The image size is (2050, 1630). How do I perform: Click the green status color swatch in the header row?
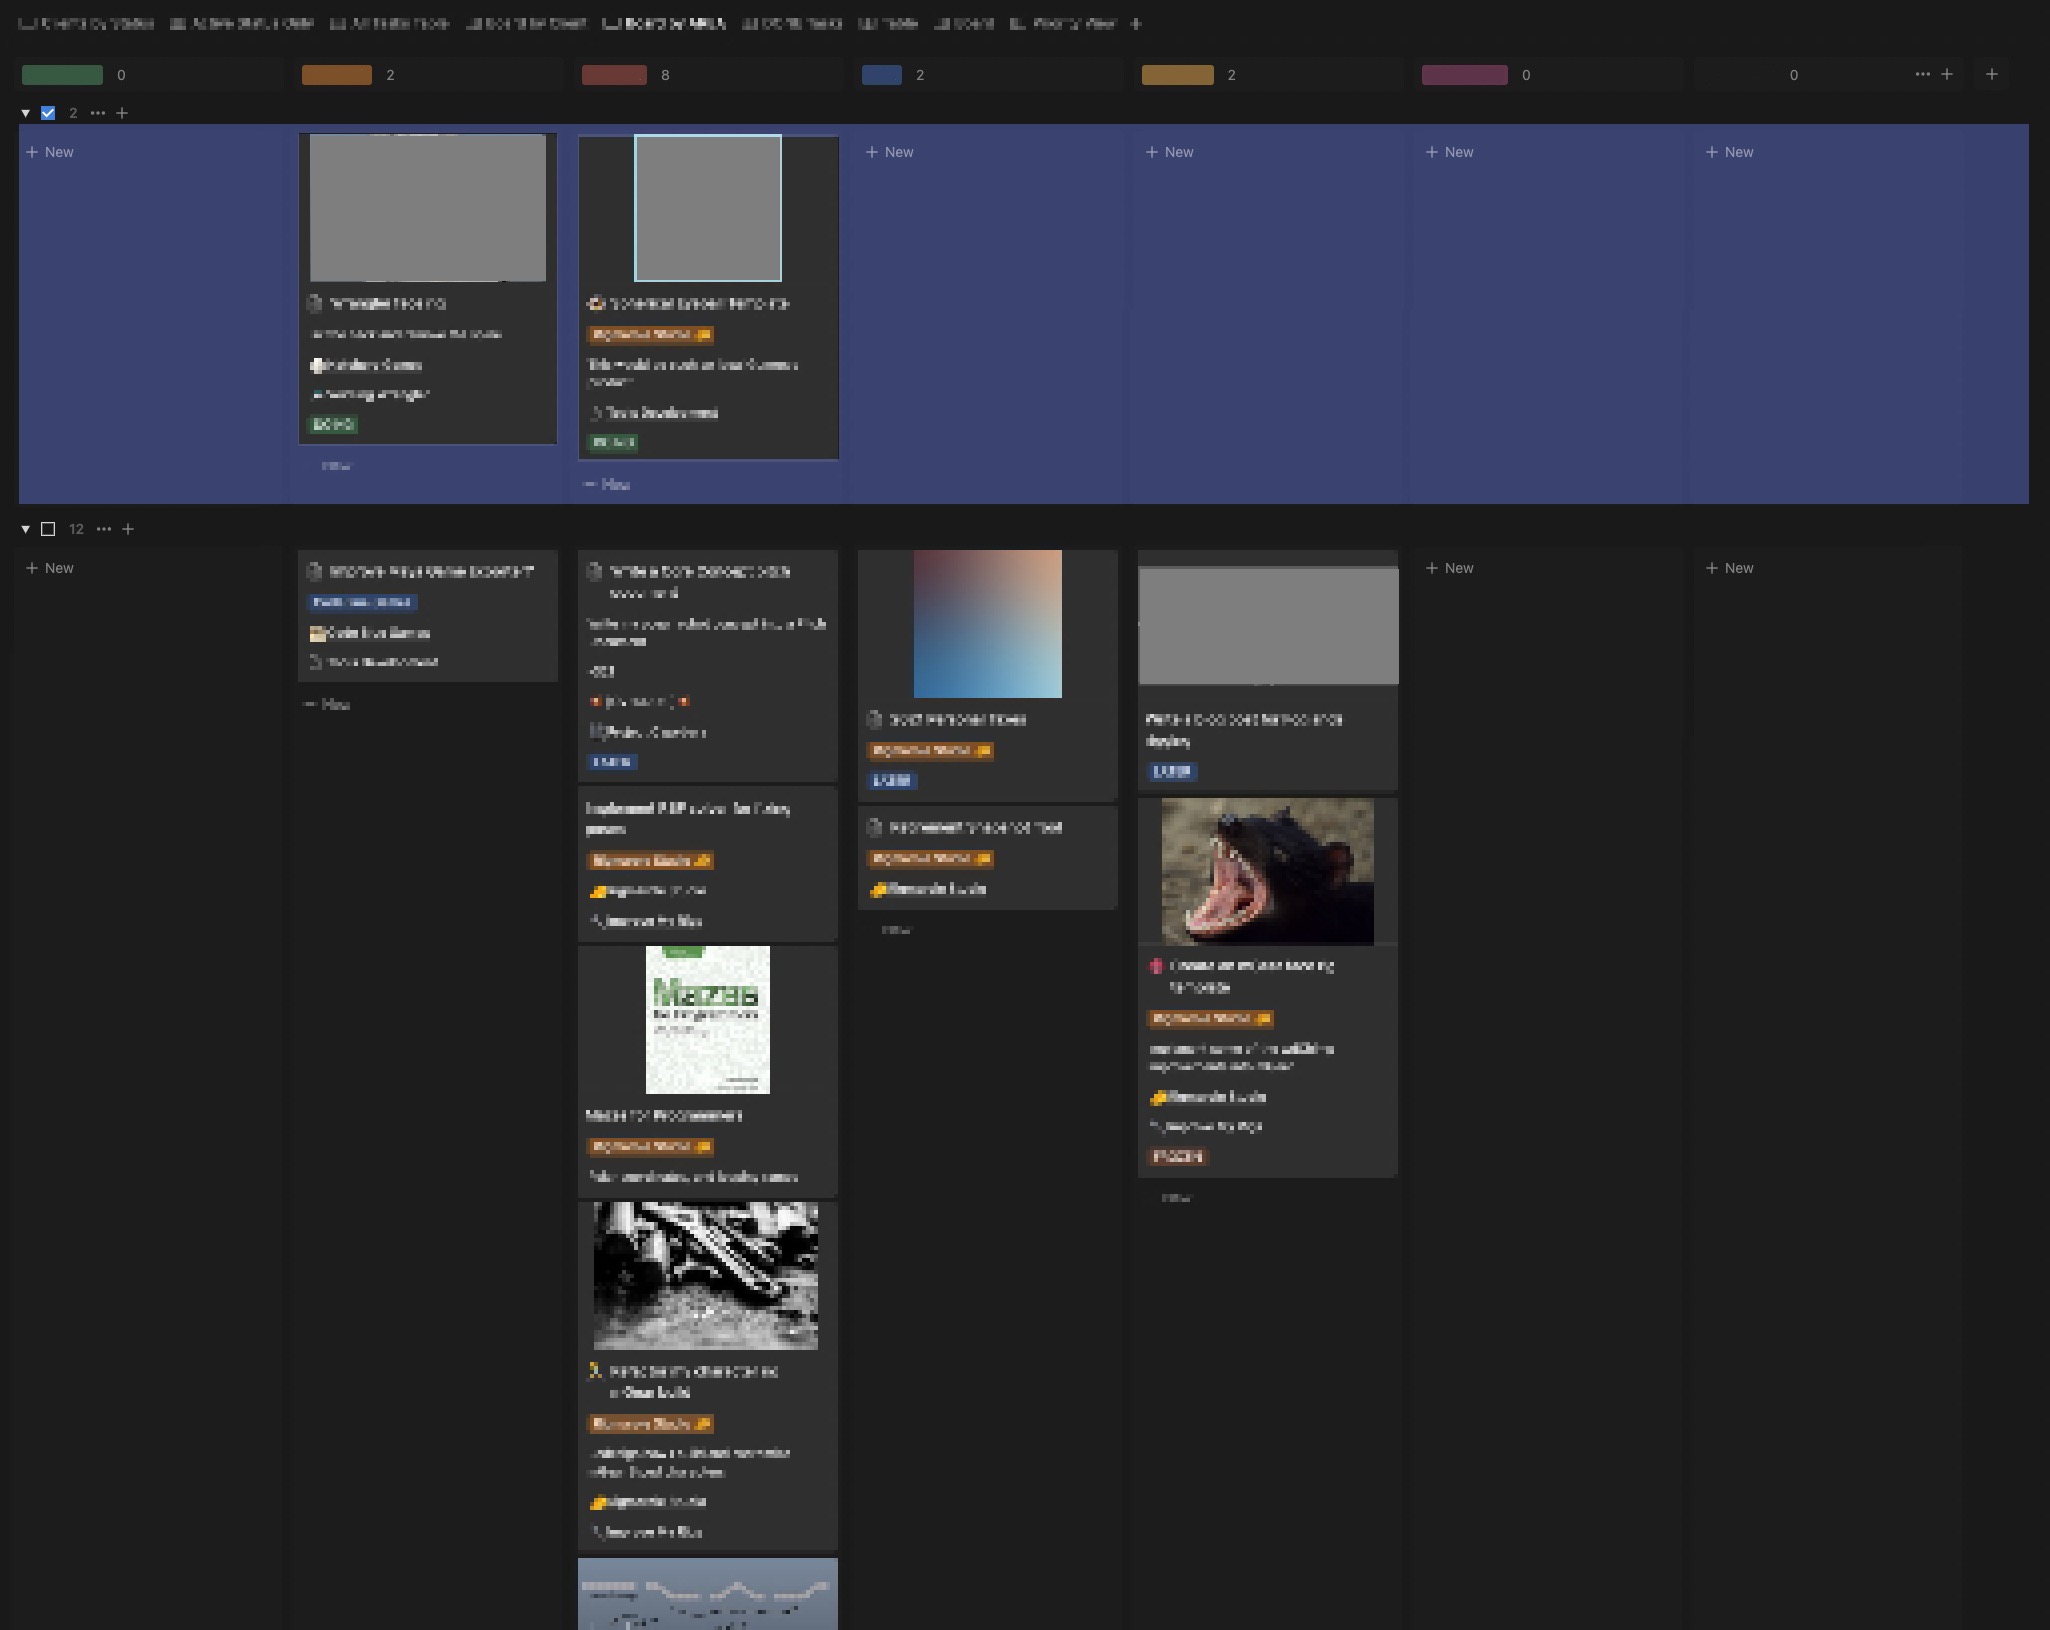click(x=62, y=74)
